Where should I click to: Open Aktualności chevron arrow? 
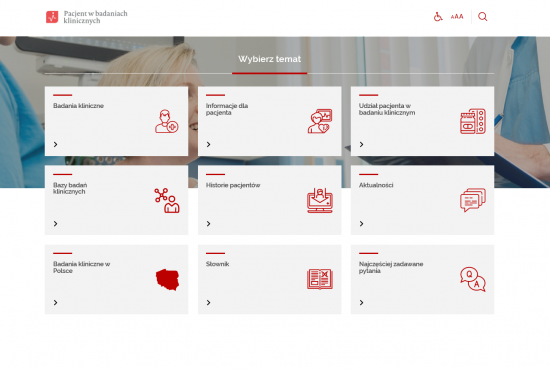click(x=361, y=223)
